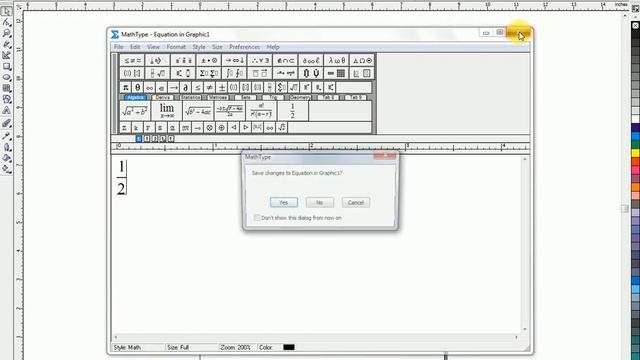Open the integral templates palette
Image resolution: width=640 pixels, height=360 pixels.
(x=234, y=73)
